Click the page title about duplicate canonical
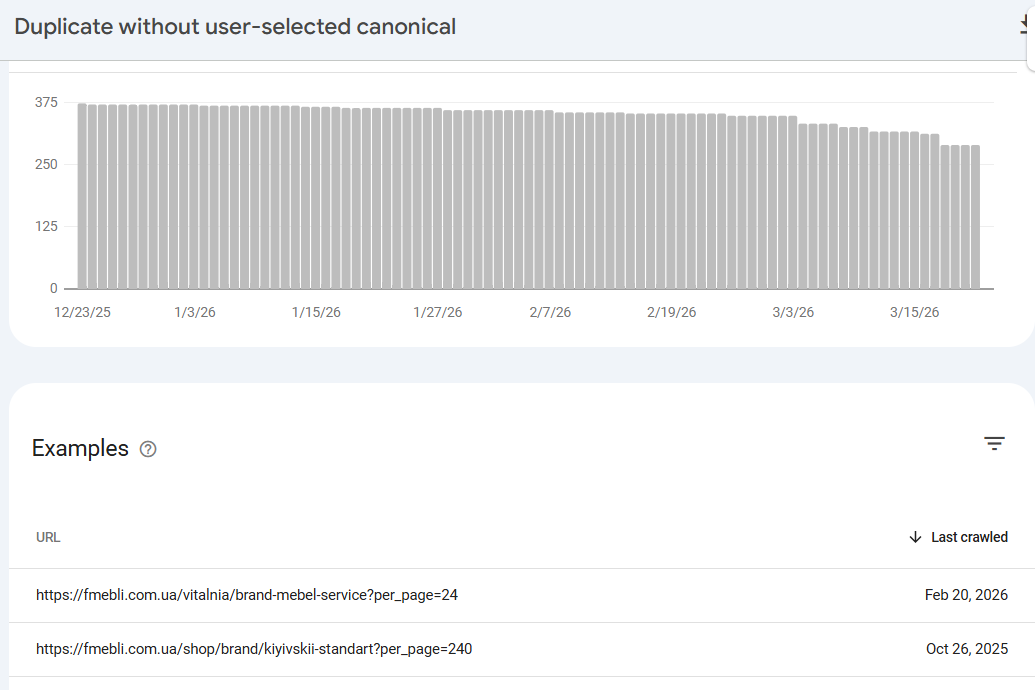Image resolution: width=1035 pixels, height=690 pixels. click(x=235, y=27)
